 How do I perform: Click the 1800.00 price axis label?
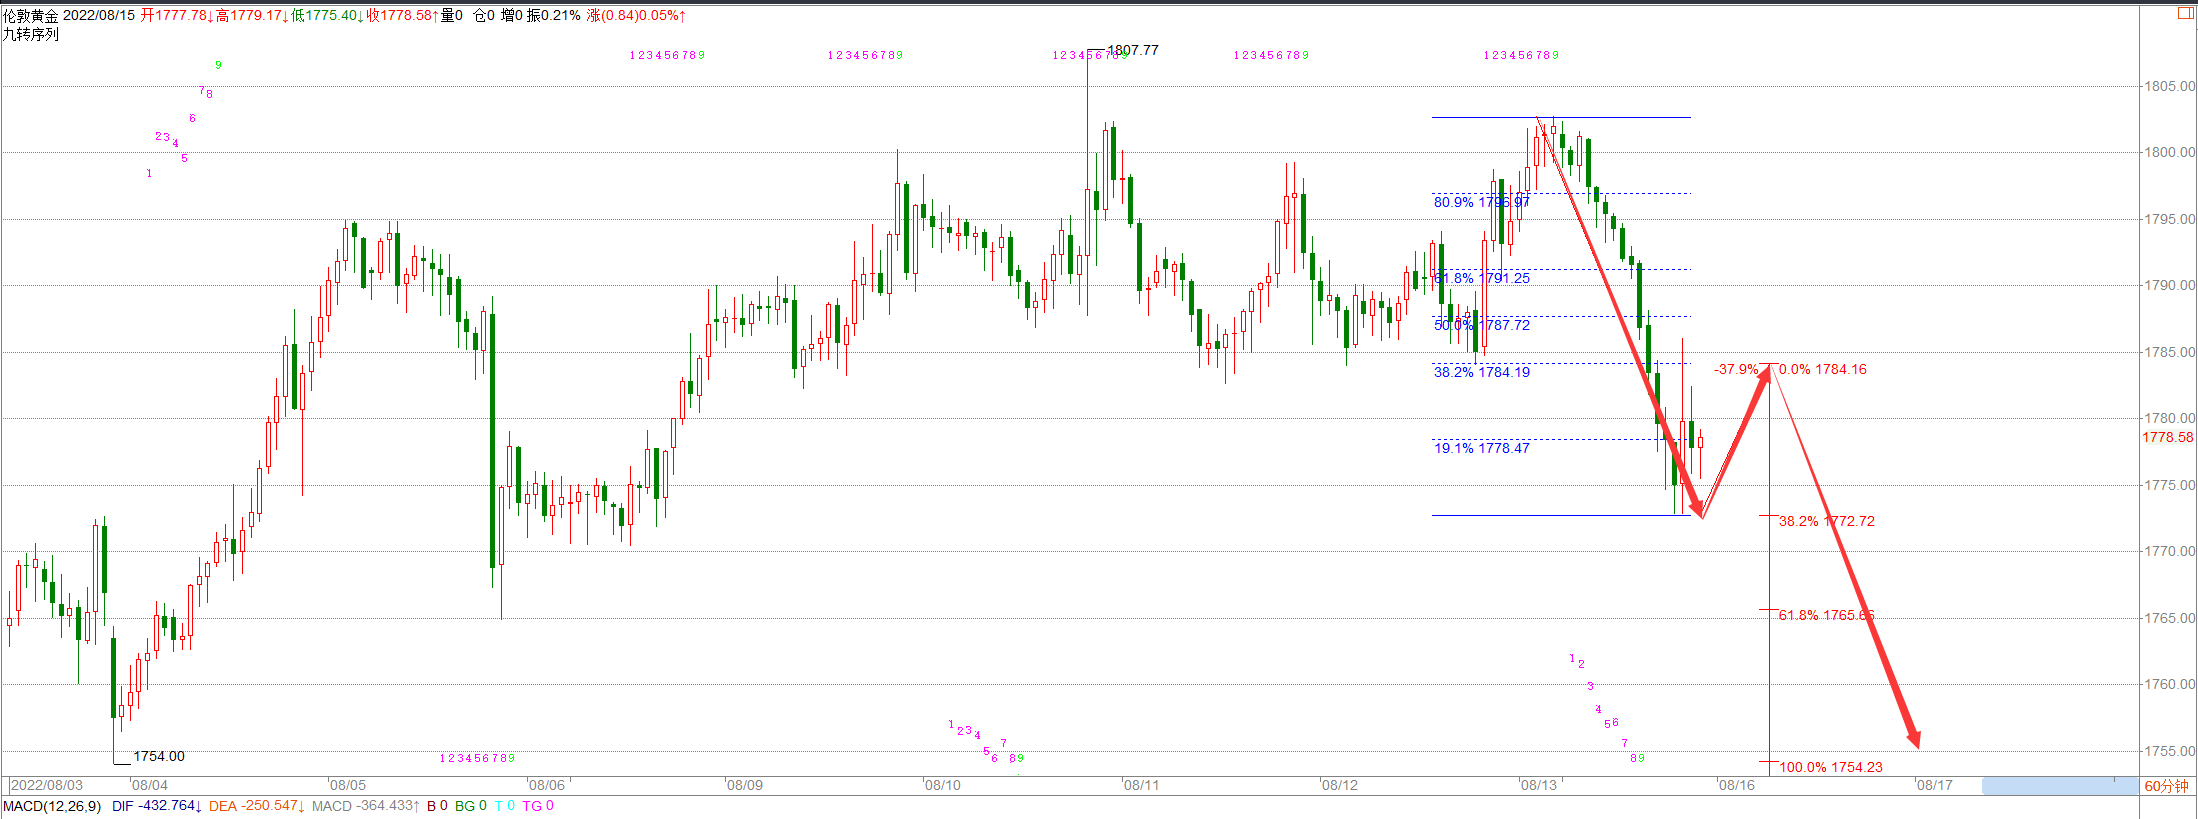[x=2169, y=152]
